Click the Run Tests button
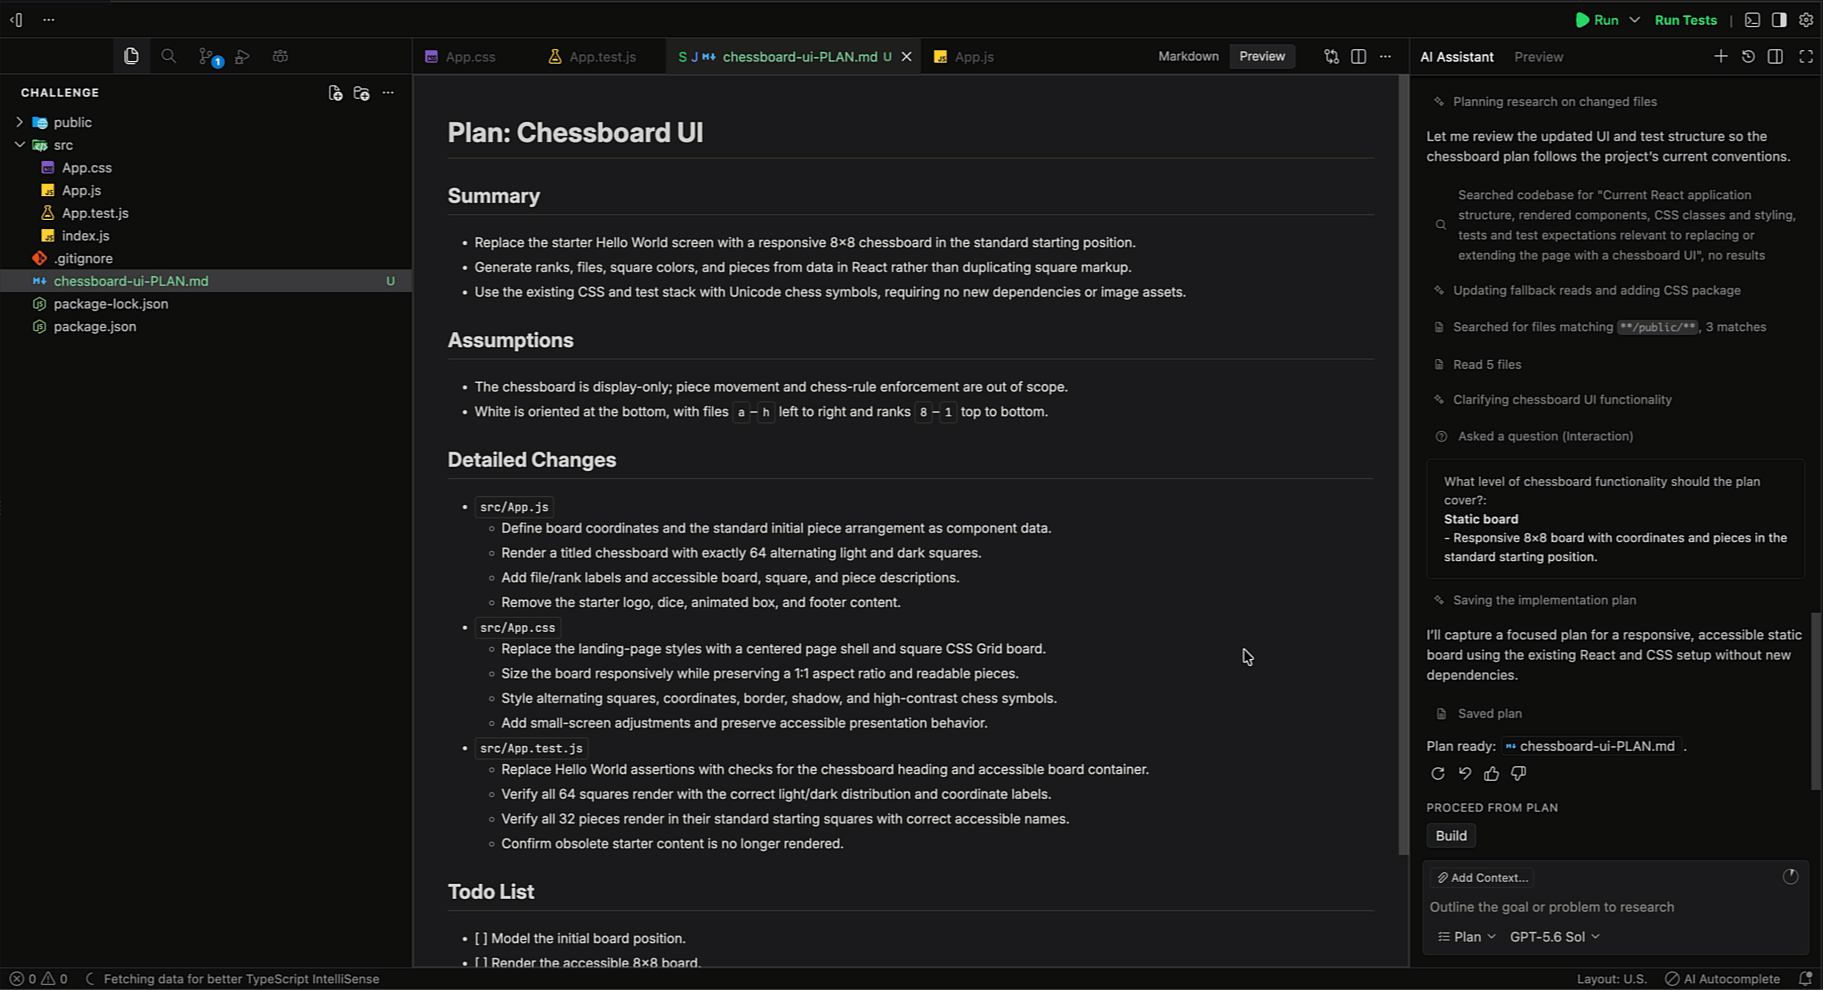This screenshot has height=990, width=1823. [1685, 20]
